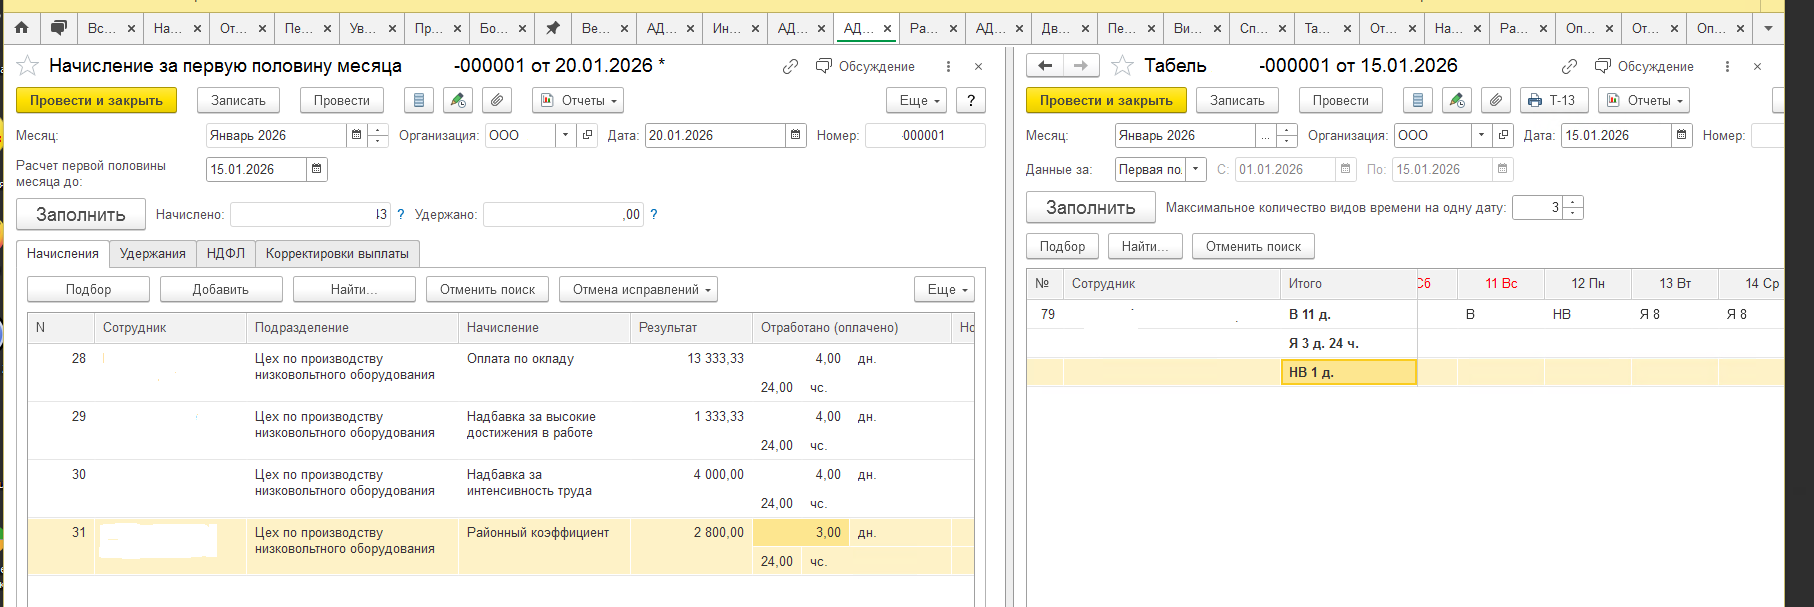Expand the Отмена исправлений dropdown
This screenshot has height=607, width=1814.
click(638, 289)
